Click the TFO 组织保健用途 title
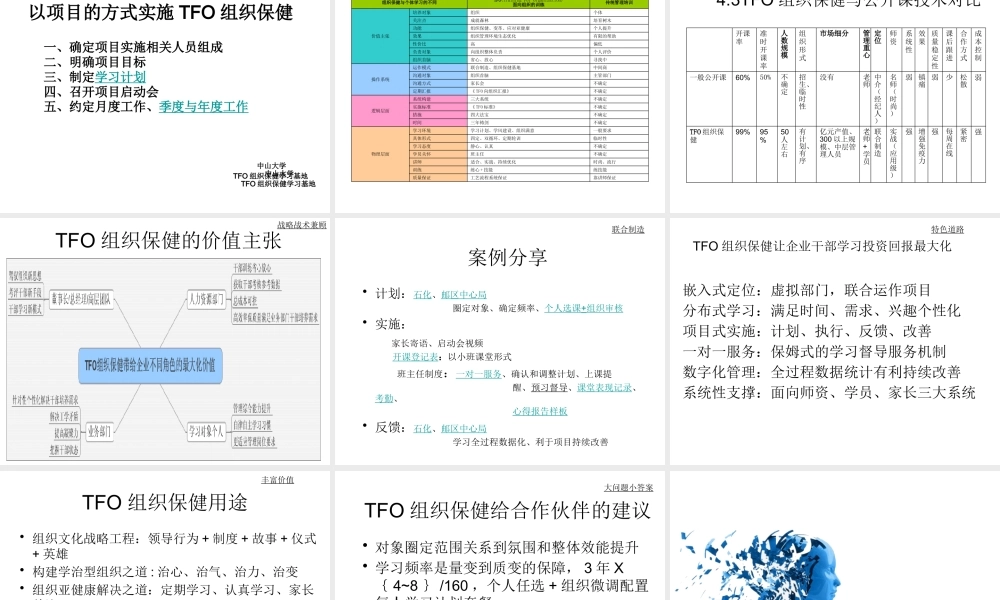 165,502
